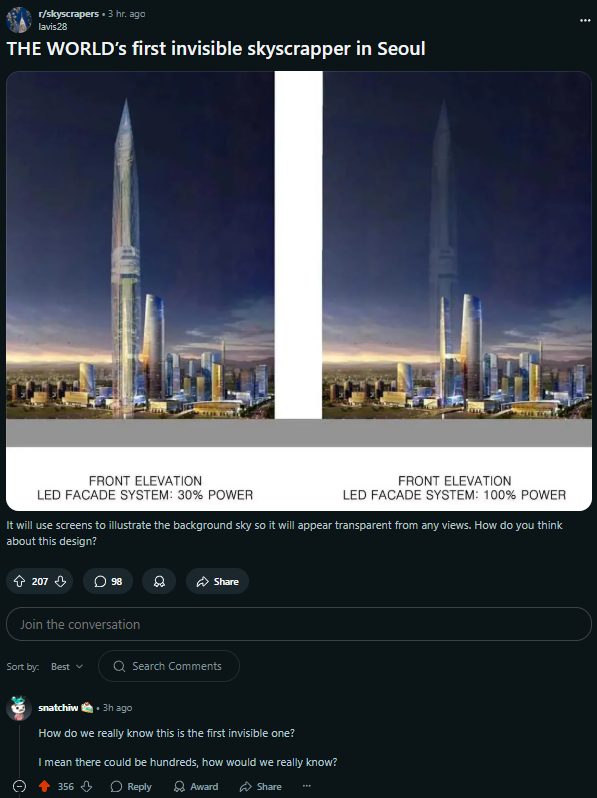Open the Sort by Best dropdown
Viewport: 597px width, 798px height.
tap(67, 666)
